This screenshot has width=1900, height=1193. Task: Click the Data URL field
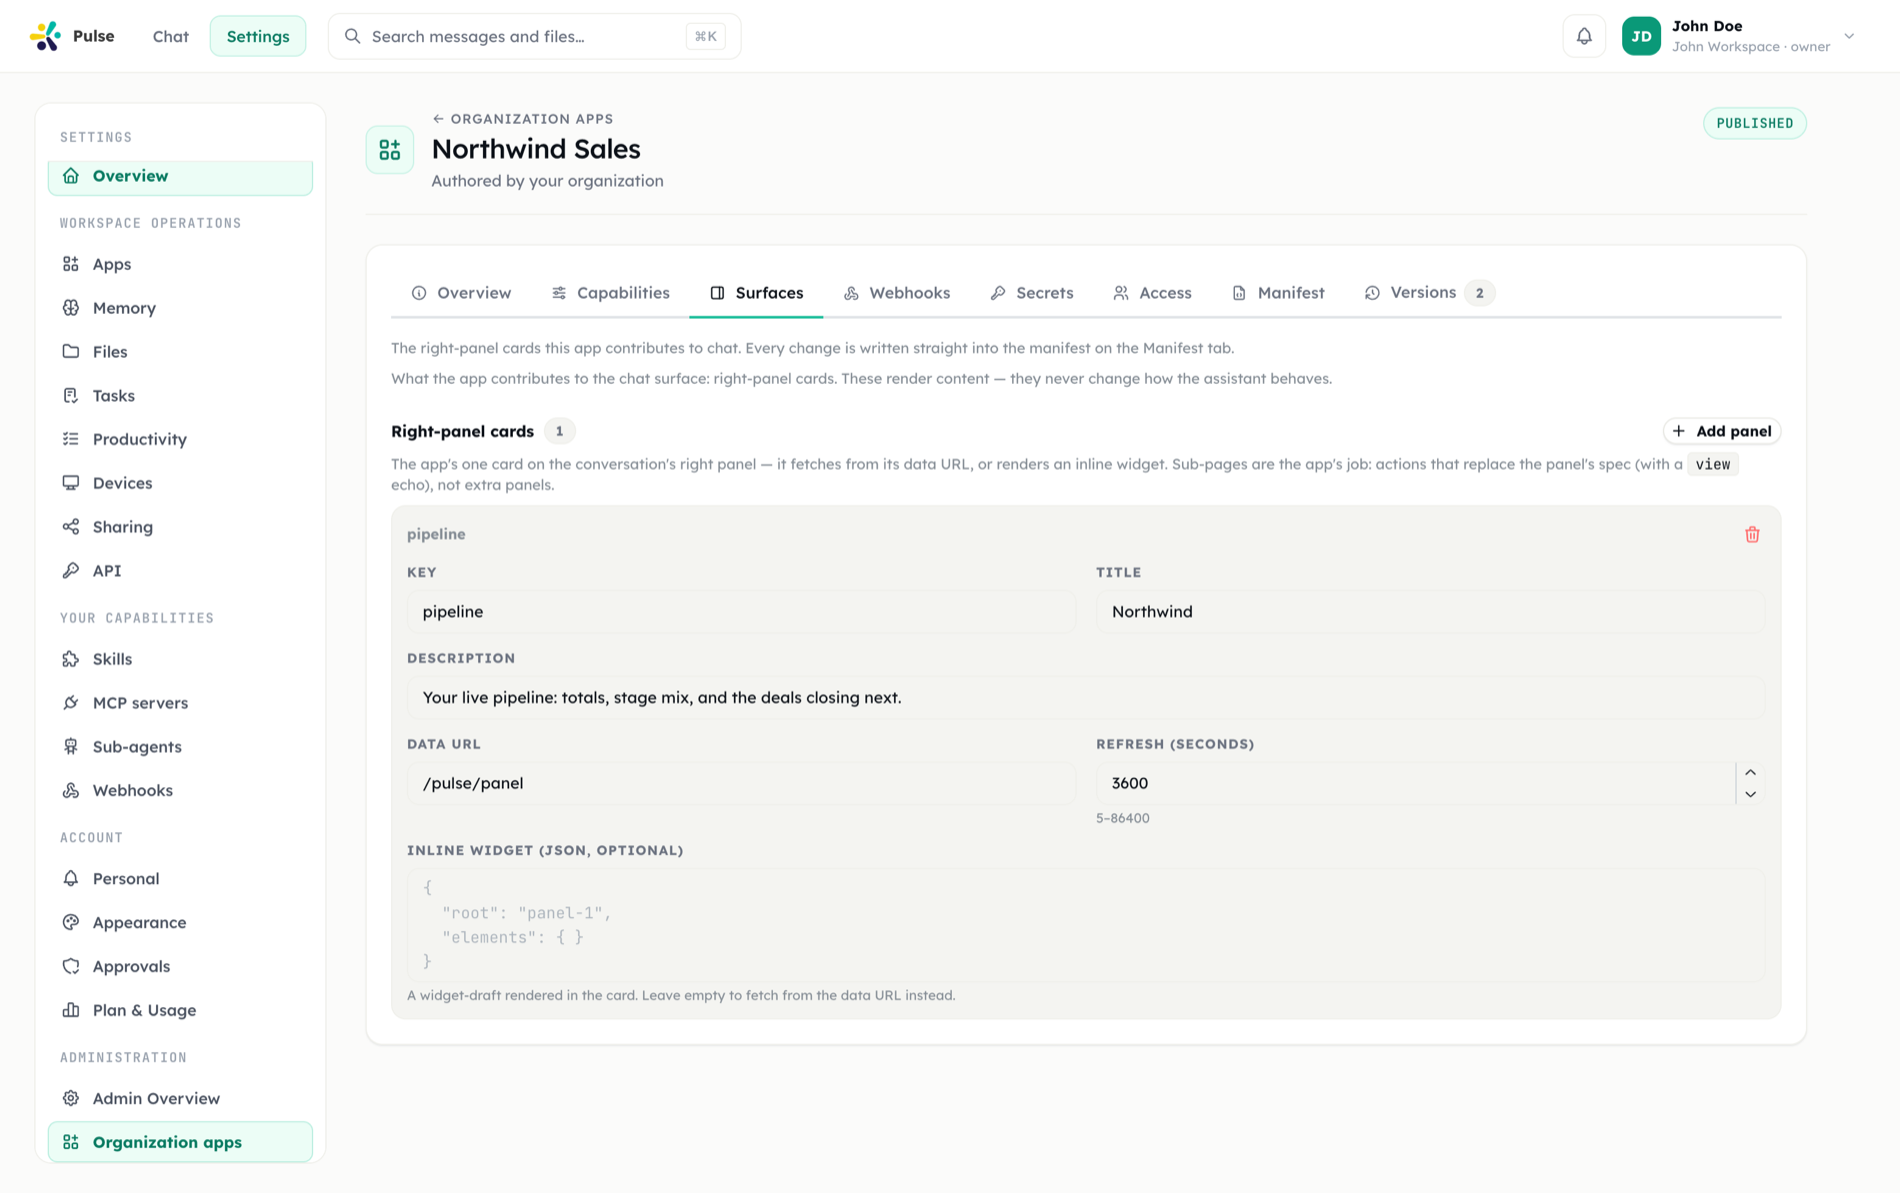coord(741,783)
